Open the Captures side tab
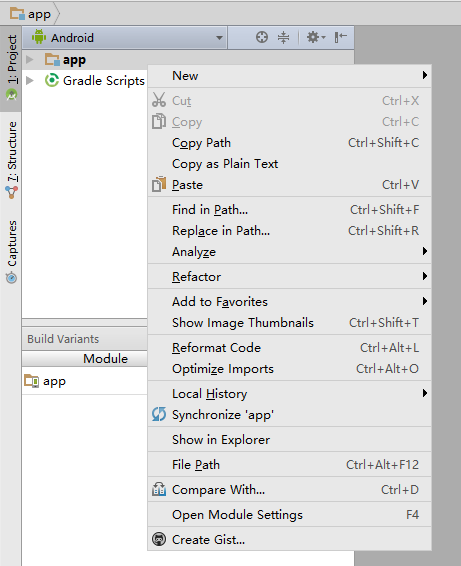This screenshot has width=461, height=566. tap(11, 251)
